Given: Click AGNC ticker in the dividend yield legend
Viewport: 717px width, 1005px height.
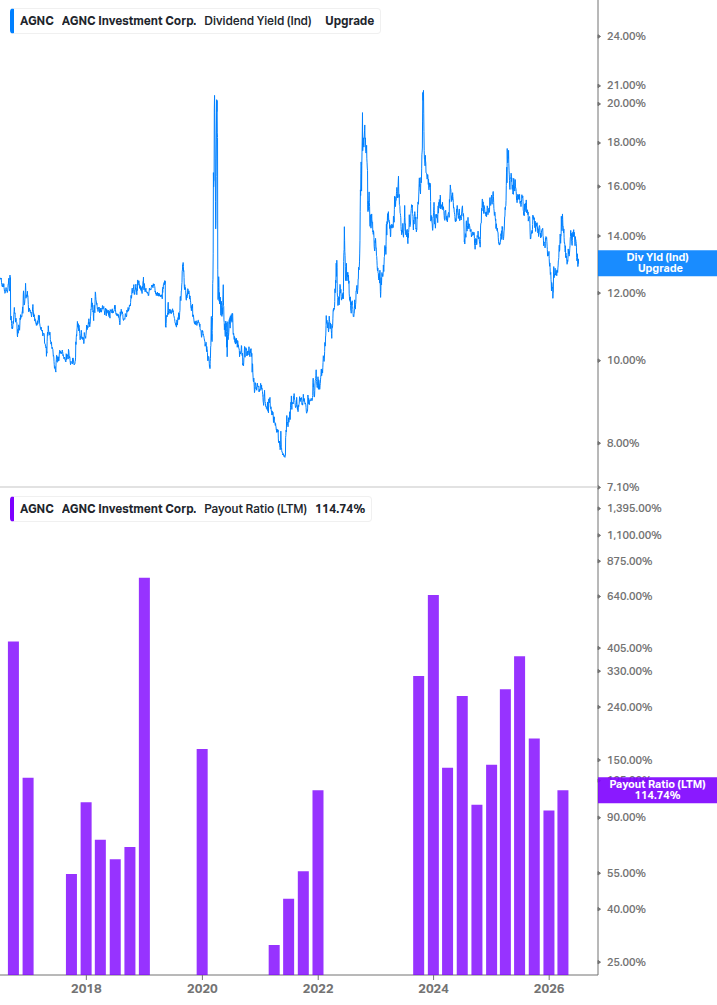Looking at the screenshot, I should 37,21.
